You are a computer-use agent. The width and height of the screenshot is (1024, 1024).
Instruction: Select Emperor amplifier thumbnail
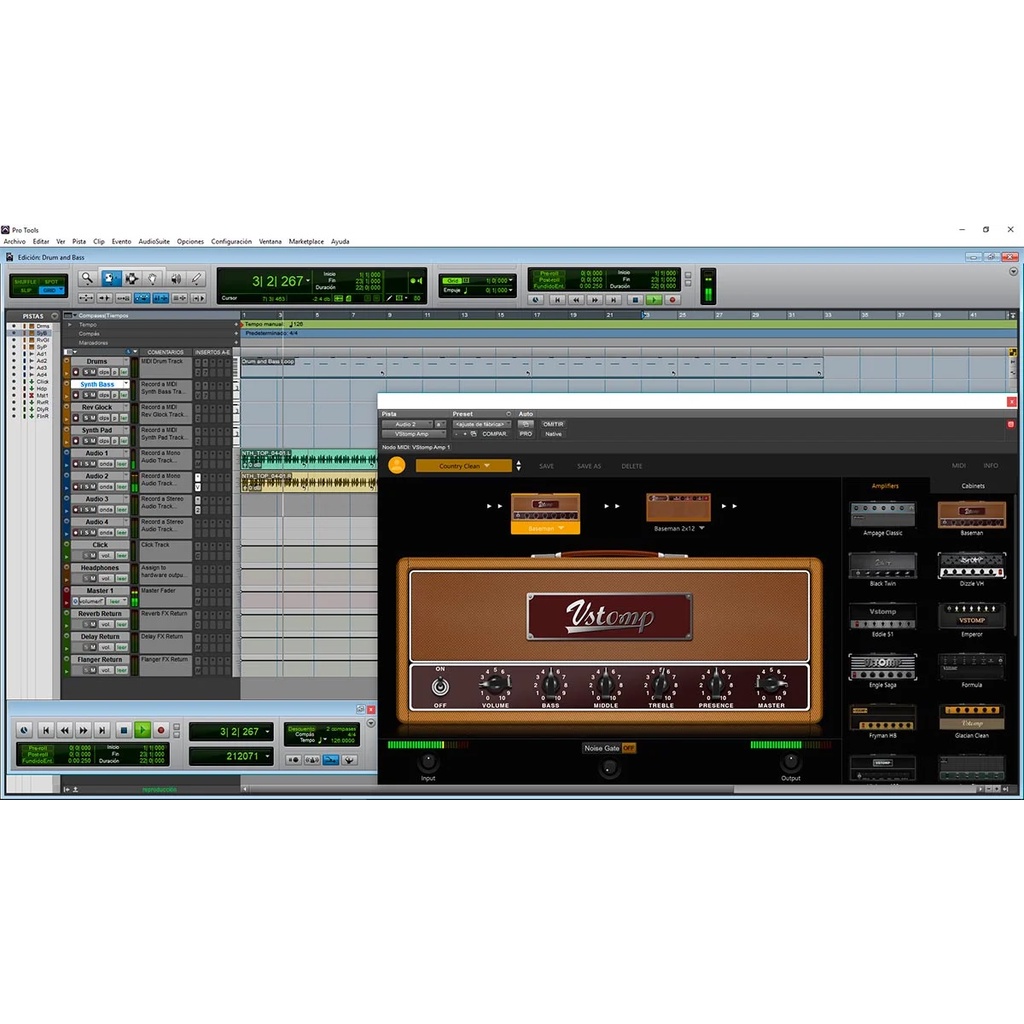pos(971,616)
